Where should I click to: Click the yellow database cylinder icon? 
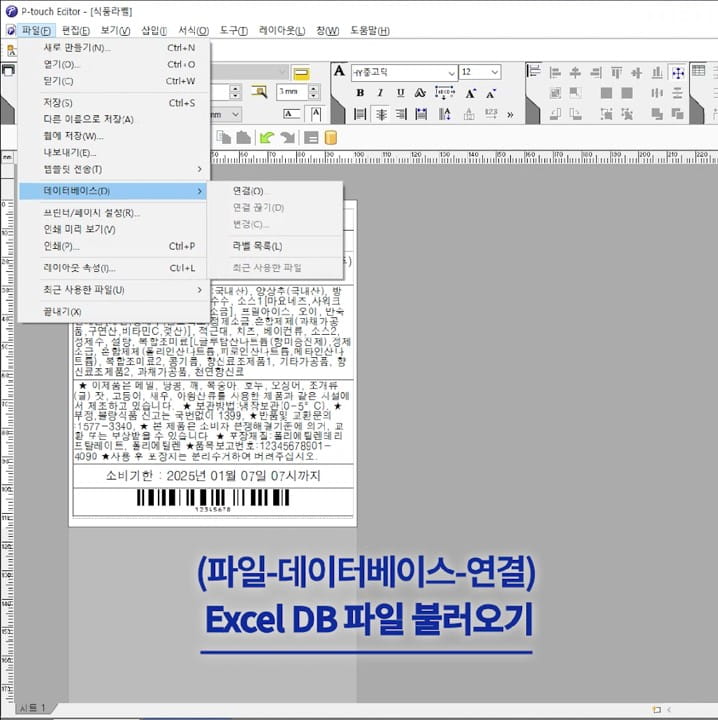point(331,137)
